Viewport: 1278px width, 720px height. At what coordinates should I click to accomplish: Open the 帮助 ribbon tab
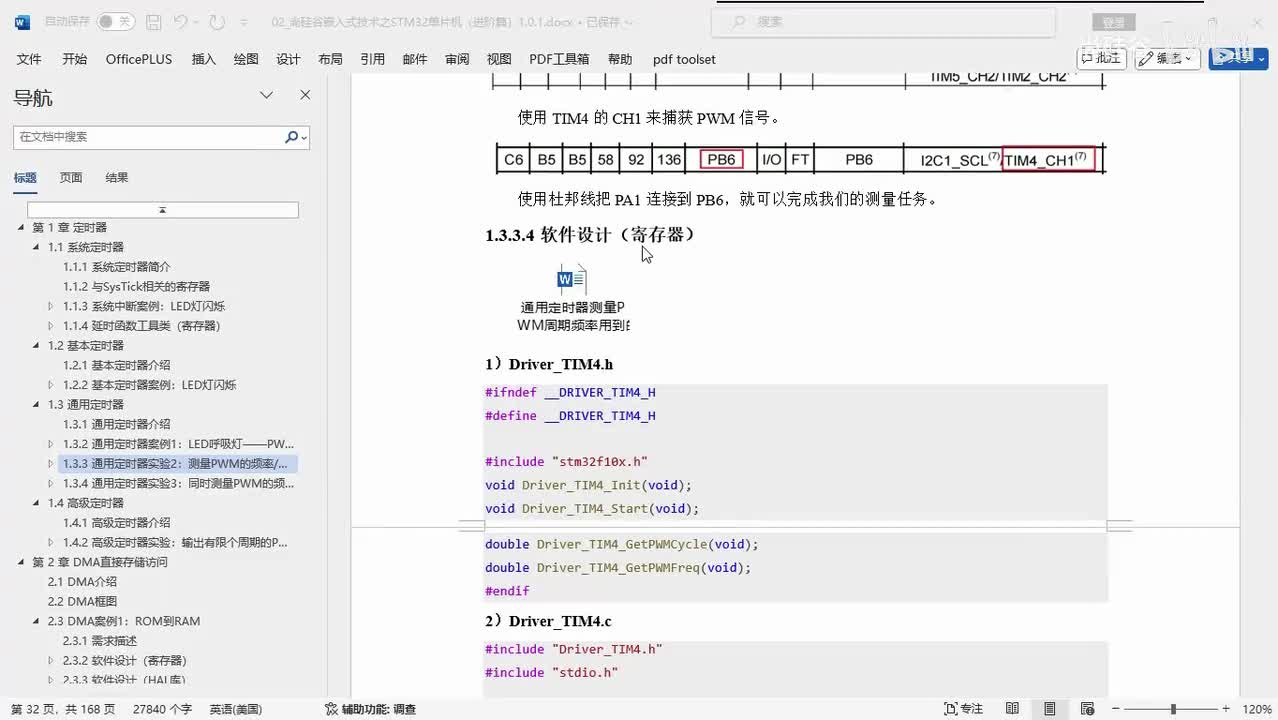pos(620,59)
